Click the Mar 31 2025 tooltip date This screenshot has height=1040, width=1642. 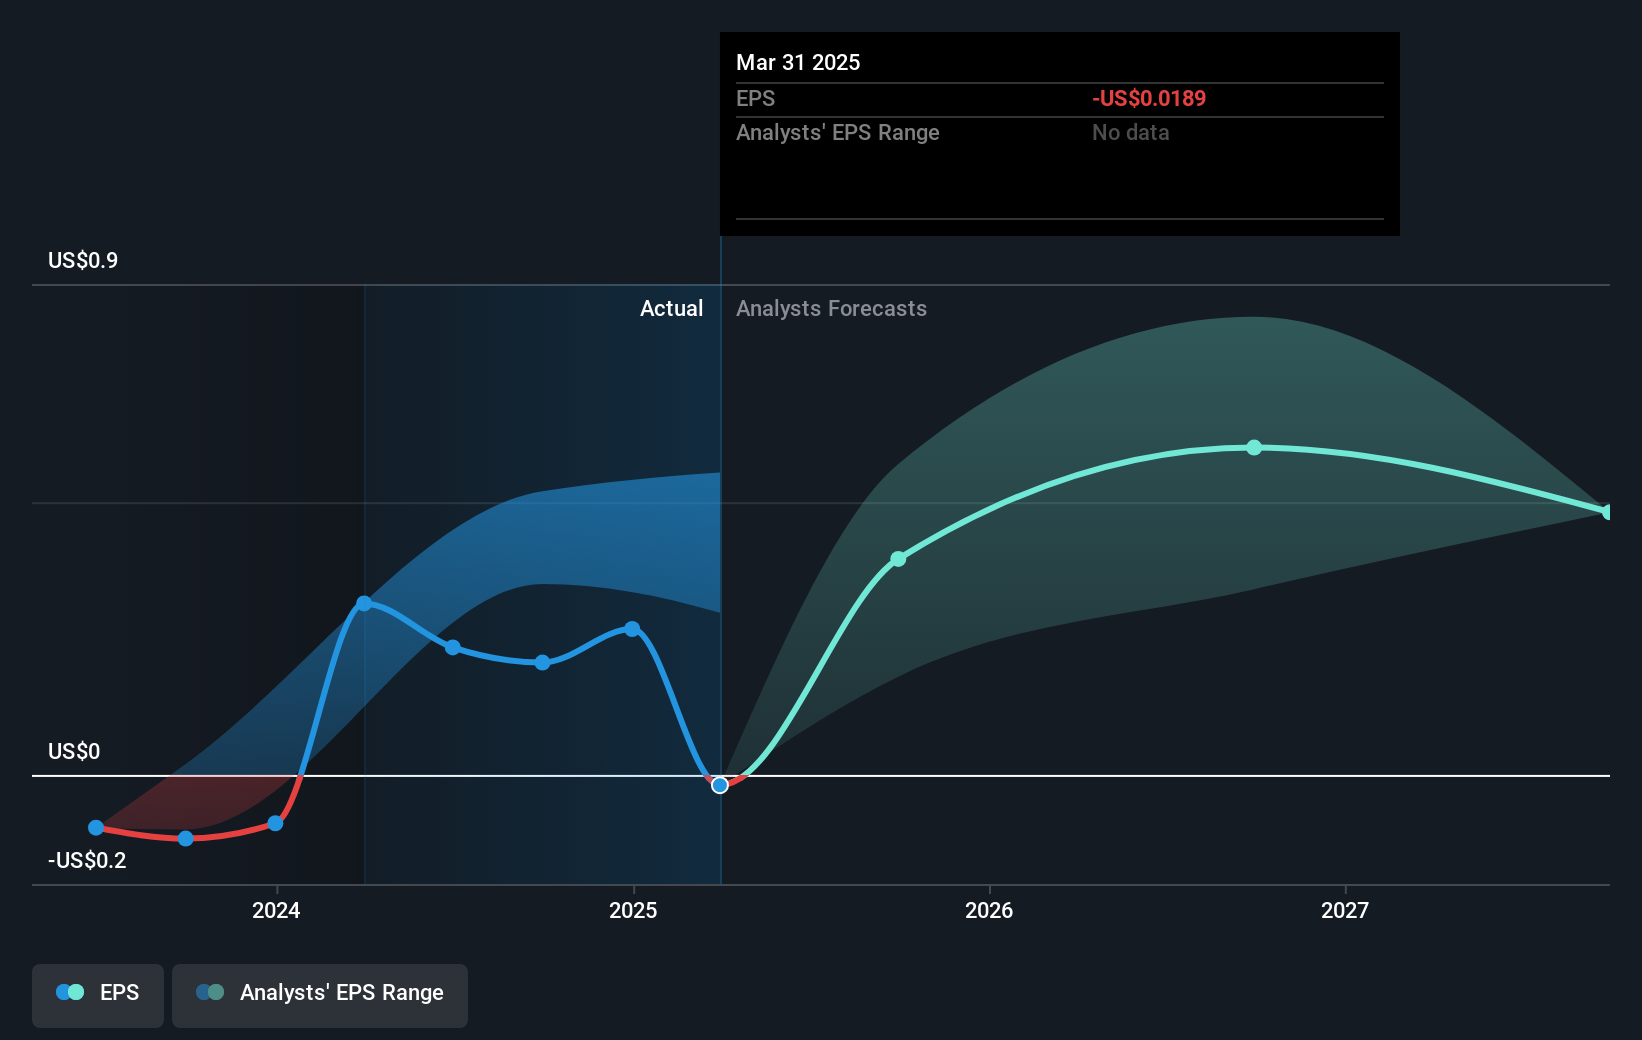click(798, 63)
